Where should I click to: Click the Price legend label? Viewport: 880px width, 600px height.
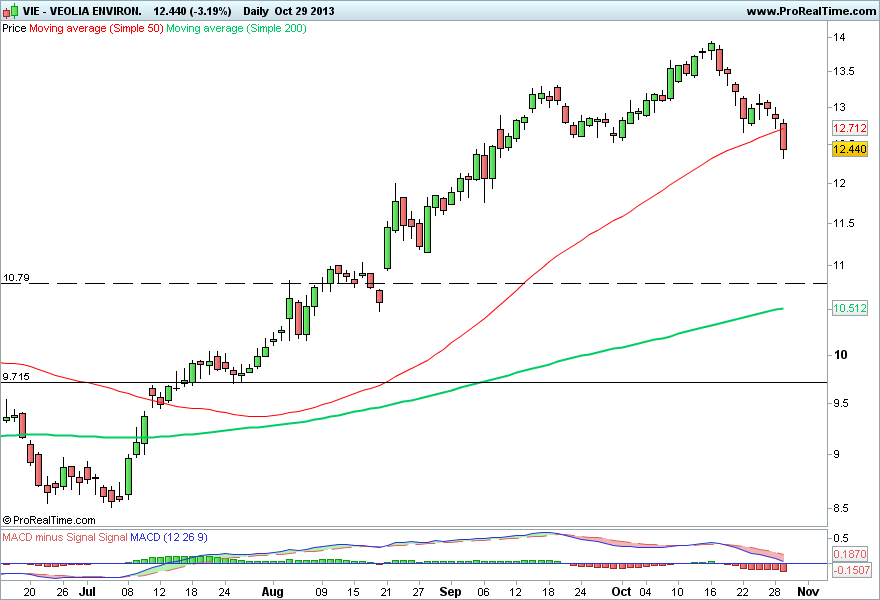click(x=14, y=28)
